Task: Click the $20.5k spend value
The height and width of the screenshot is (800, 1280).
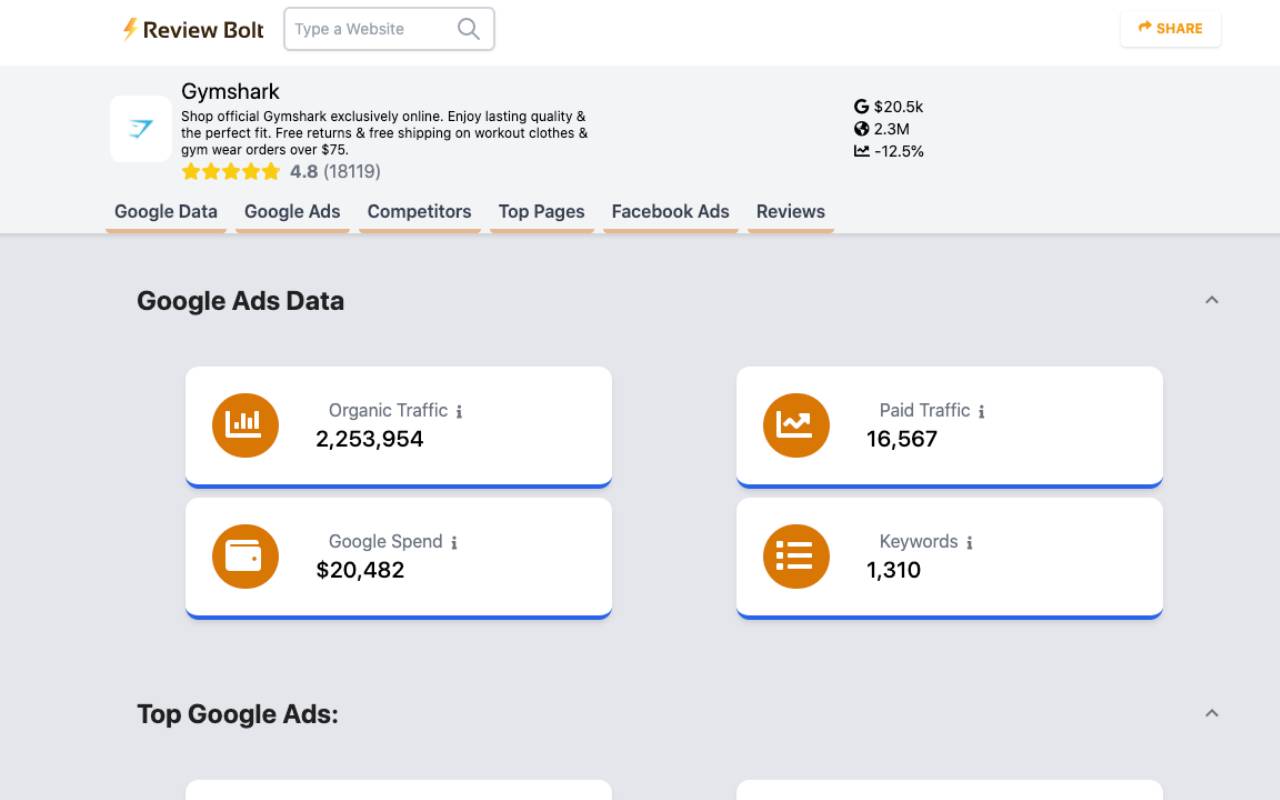Action: coord(898,106)
